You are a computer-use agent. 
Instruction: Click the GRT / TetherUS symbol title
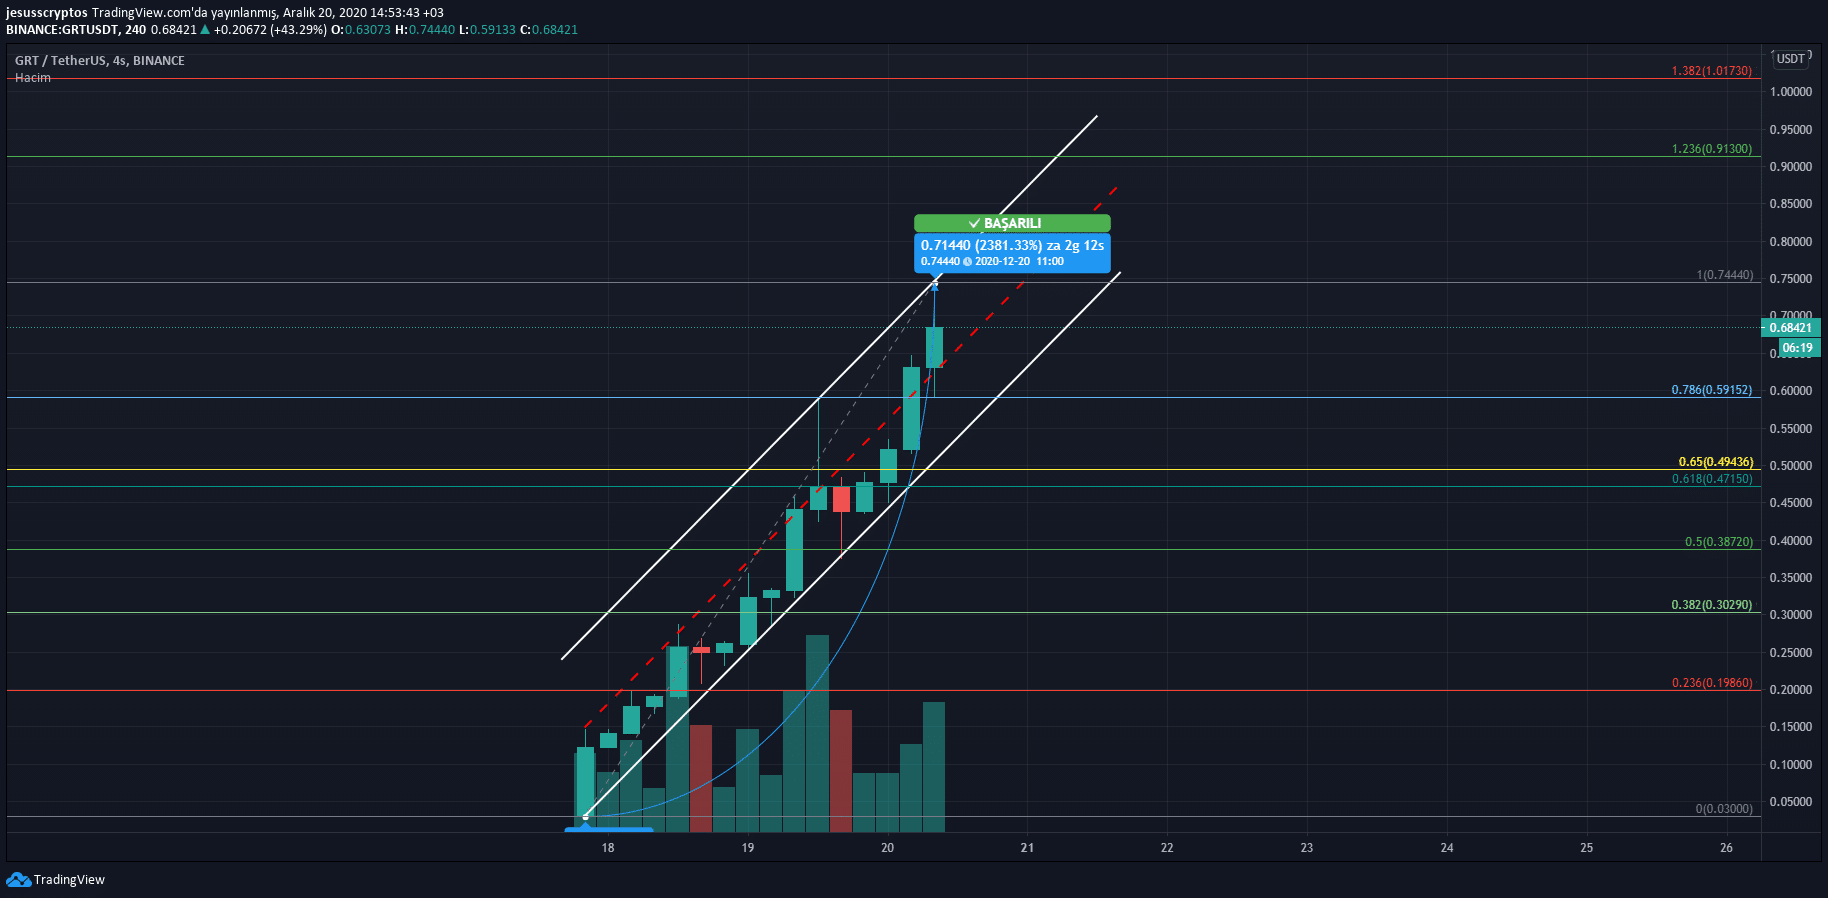[99, 61]
